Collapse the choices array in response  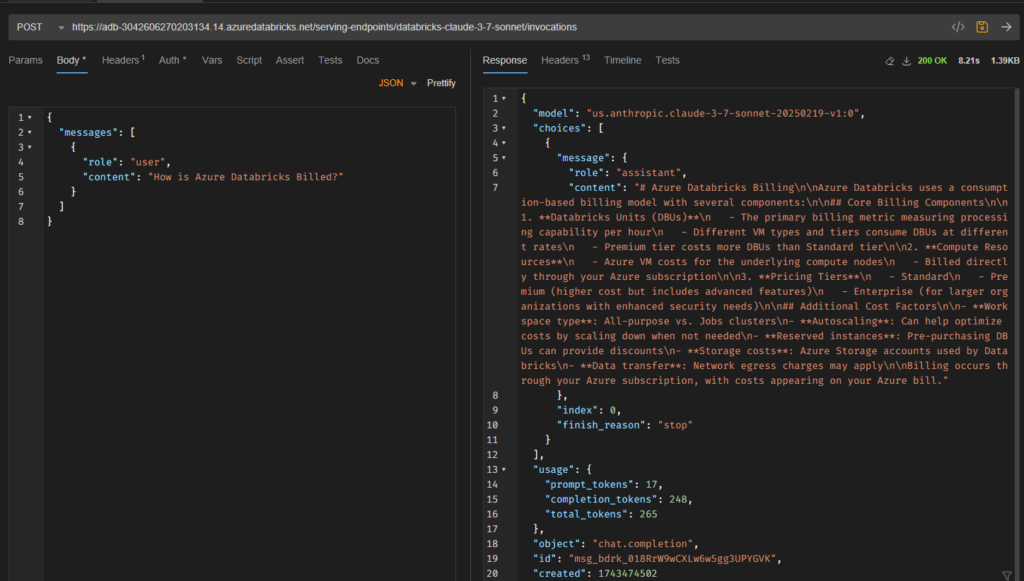(503, 128)
